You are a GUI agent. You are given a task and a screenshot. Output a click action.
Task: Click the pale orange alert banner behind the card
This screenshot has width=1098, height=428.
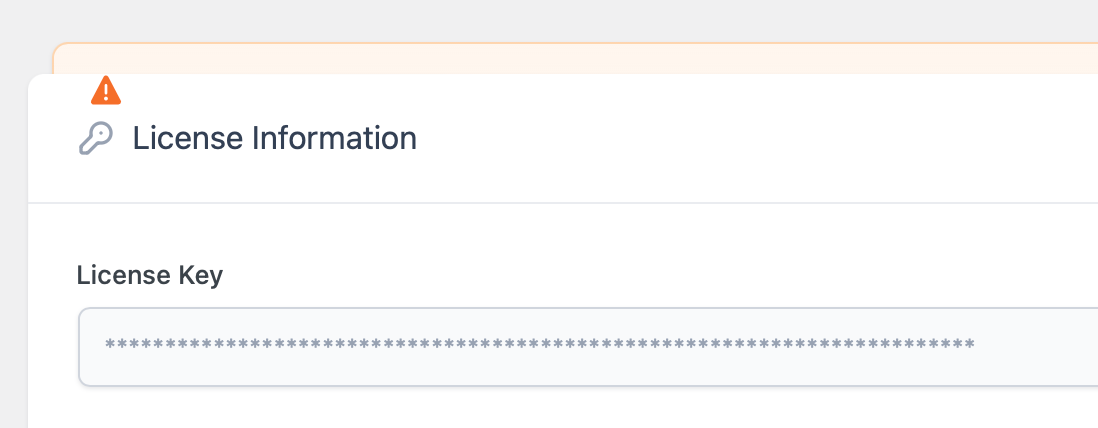(574, 59)
